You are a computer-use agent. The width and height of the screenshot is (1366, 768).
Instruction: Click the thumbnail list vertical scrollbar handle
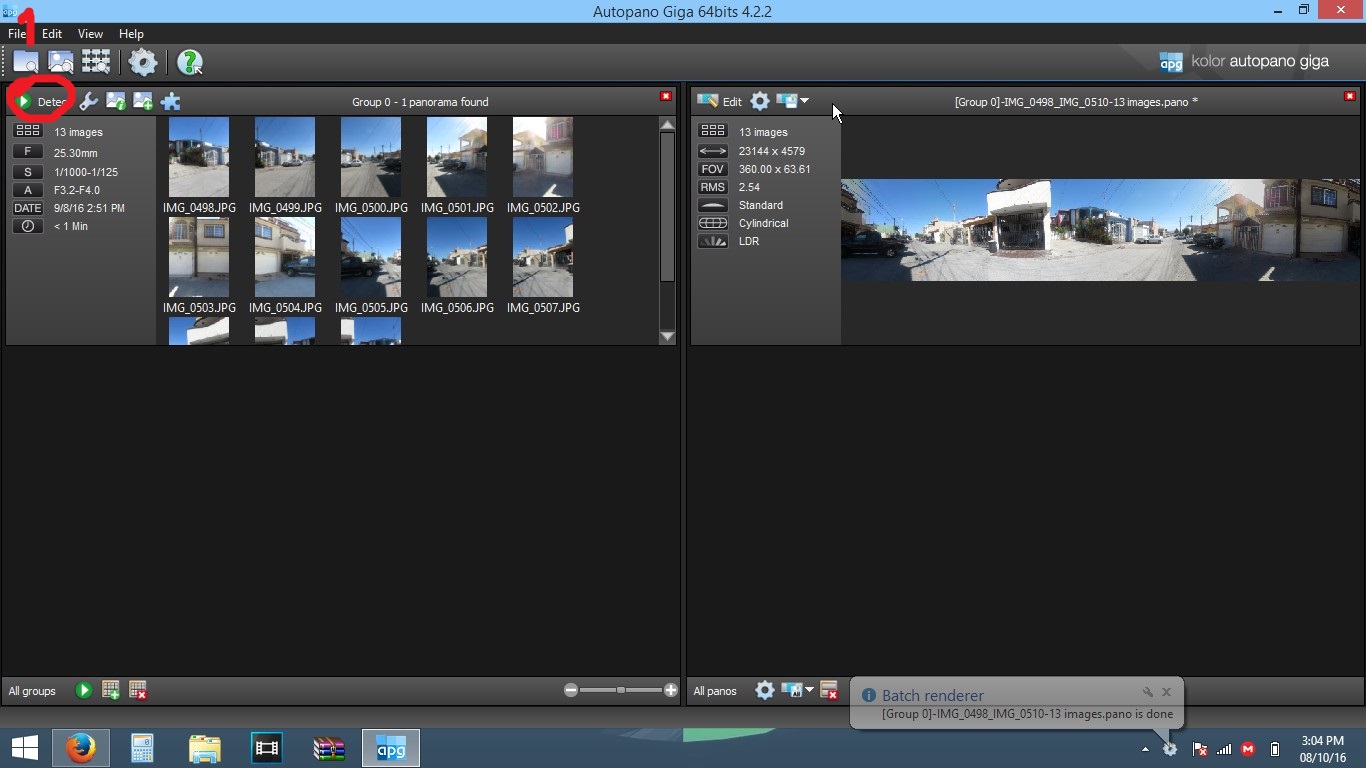coord(668,207)
